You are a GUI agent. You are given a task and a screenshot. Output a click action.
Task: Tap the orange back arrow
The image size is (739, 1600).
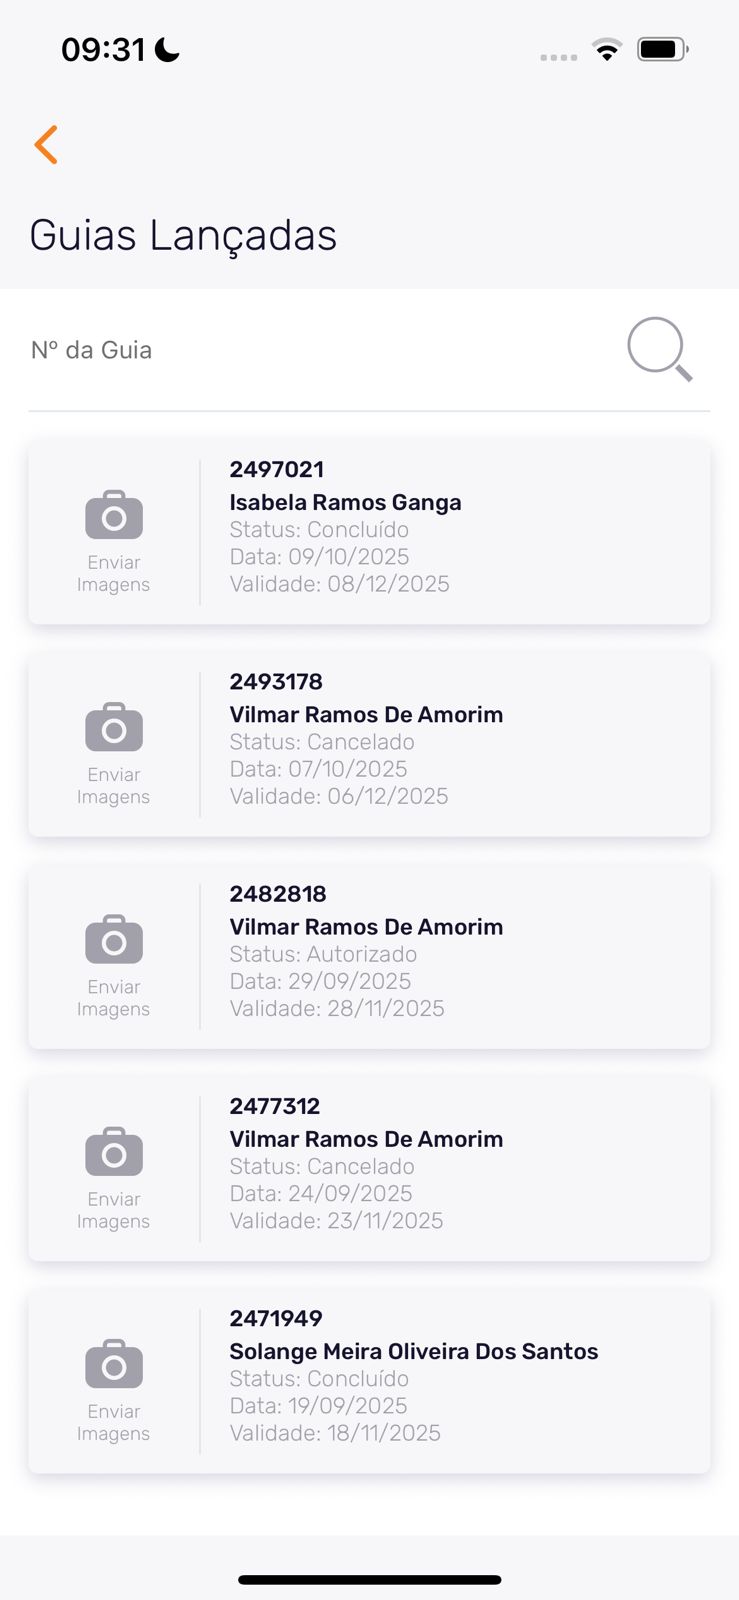[x=46, y=145]
